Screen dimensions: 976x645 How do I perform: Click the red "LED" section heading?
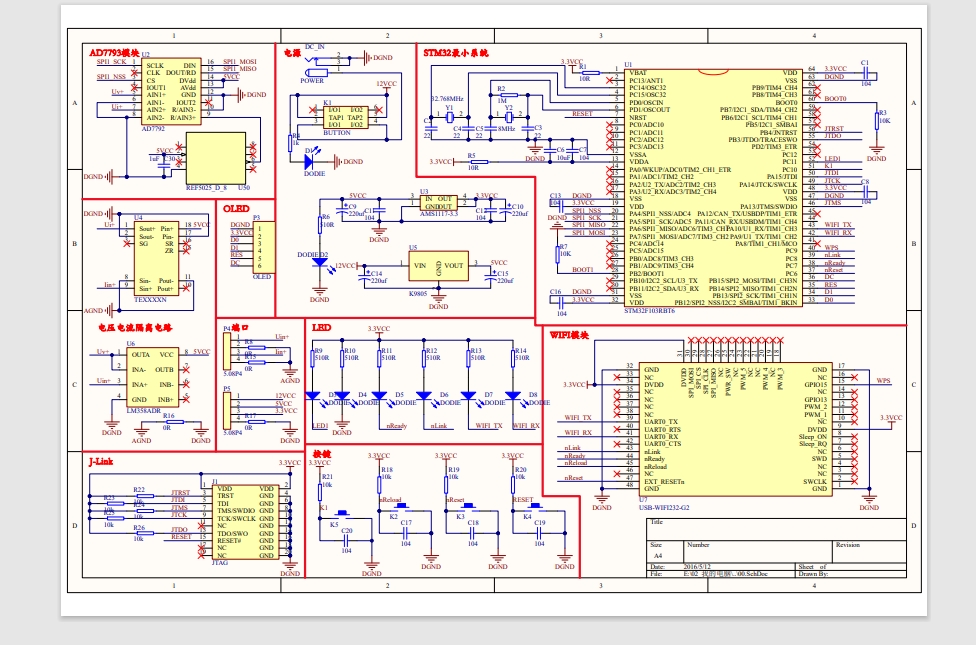(x=321, y=327)
